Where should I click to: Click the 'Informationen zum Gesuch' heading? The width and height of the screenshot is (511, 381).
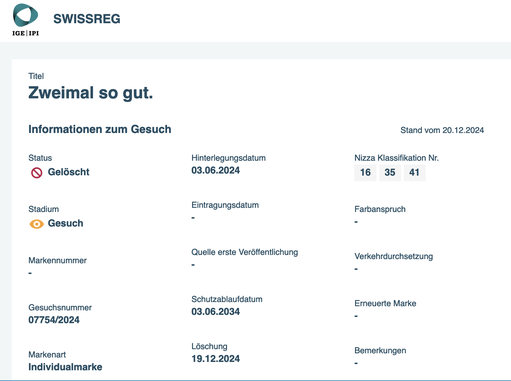100,129
